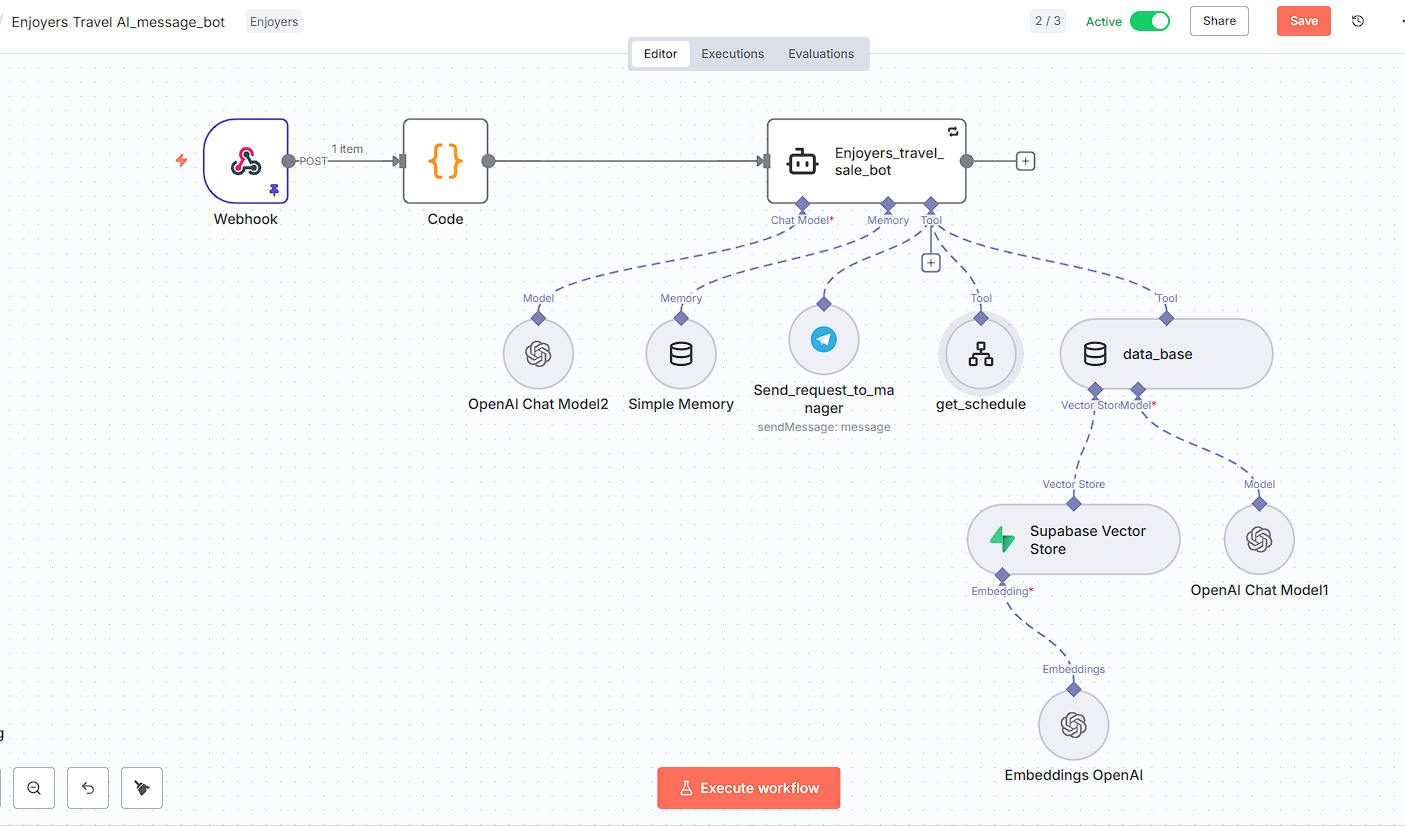Open the Enjoyers_travel_sale_bot agent node

click(866, 161)
